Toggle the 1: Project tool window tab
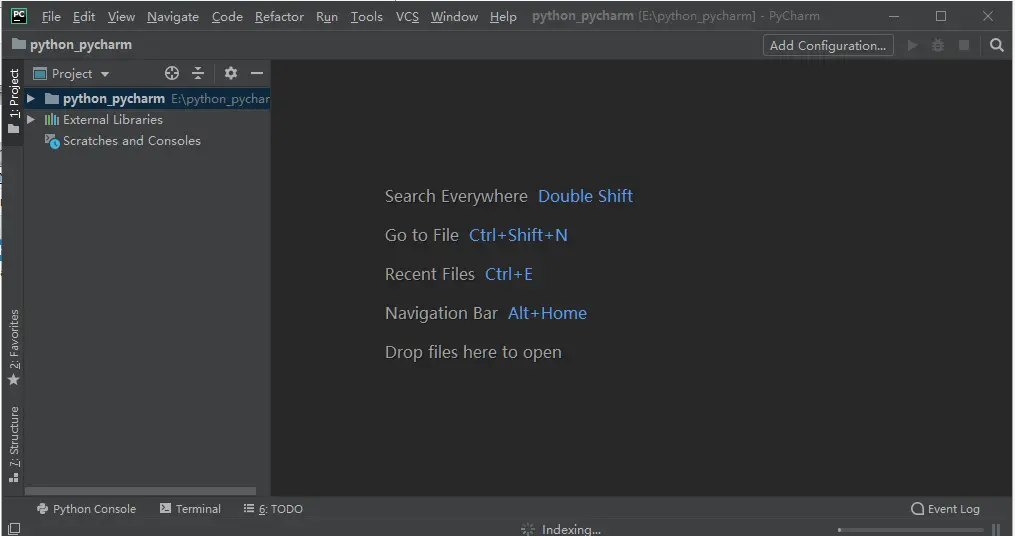Image resolution: width=1015 pixels, height=536 pixels. pos(14,102)
